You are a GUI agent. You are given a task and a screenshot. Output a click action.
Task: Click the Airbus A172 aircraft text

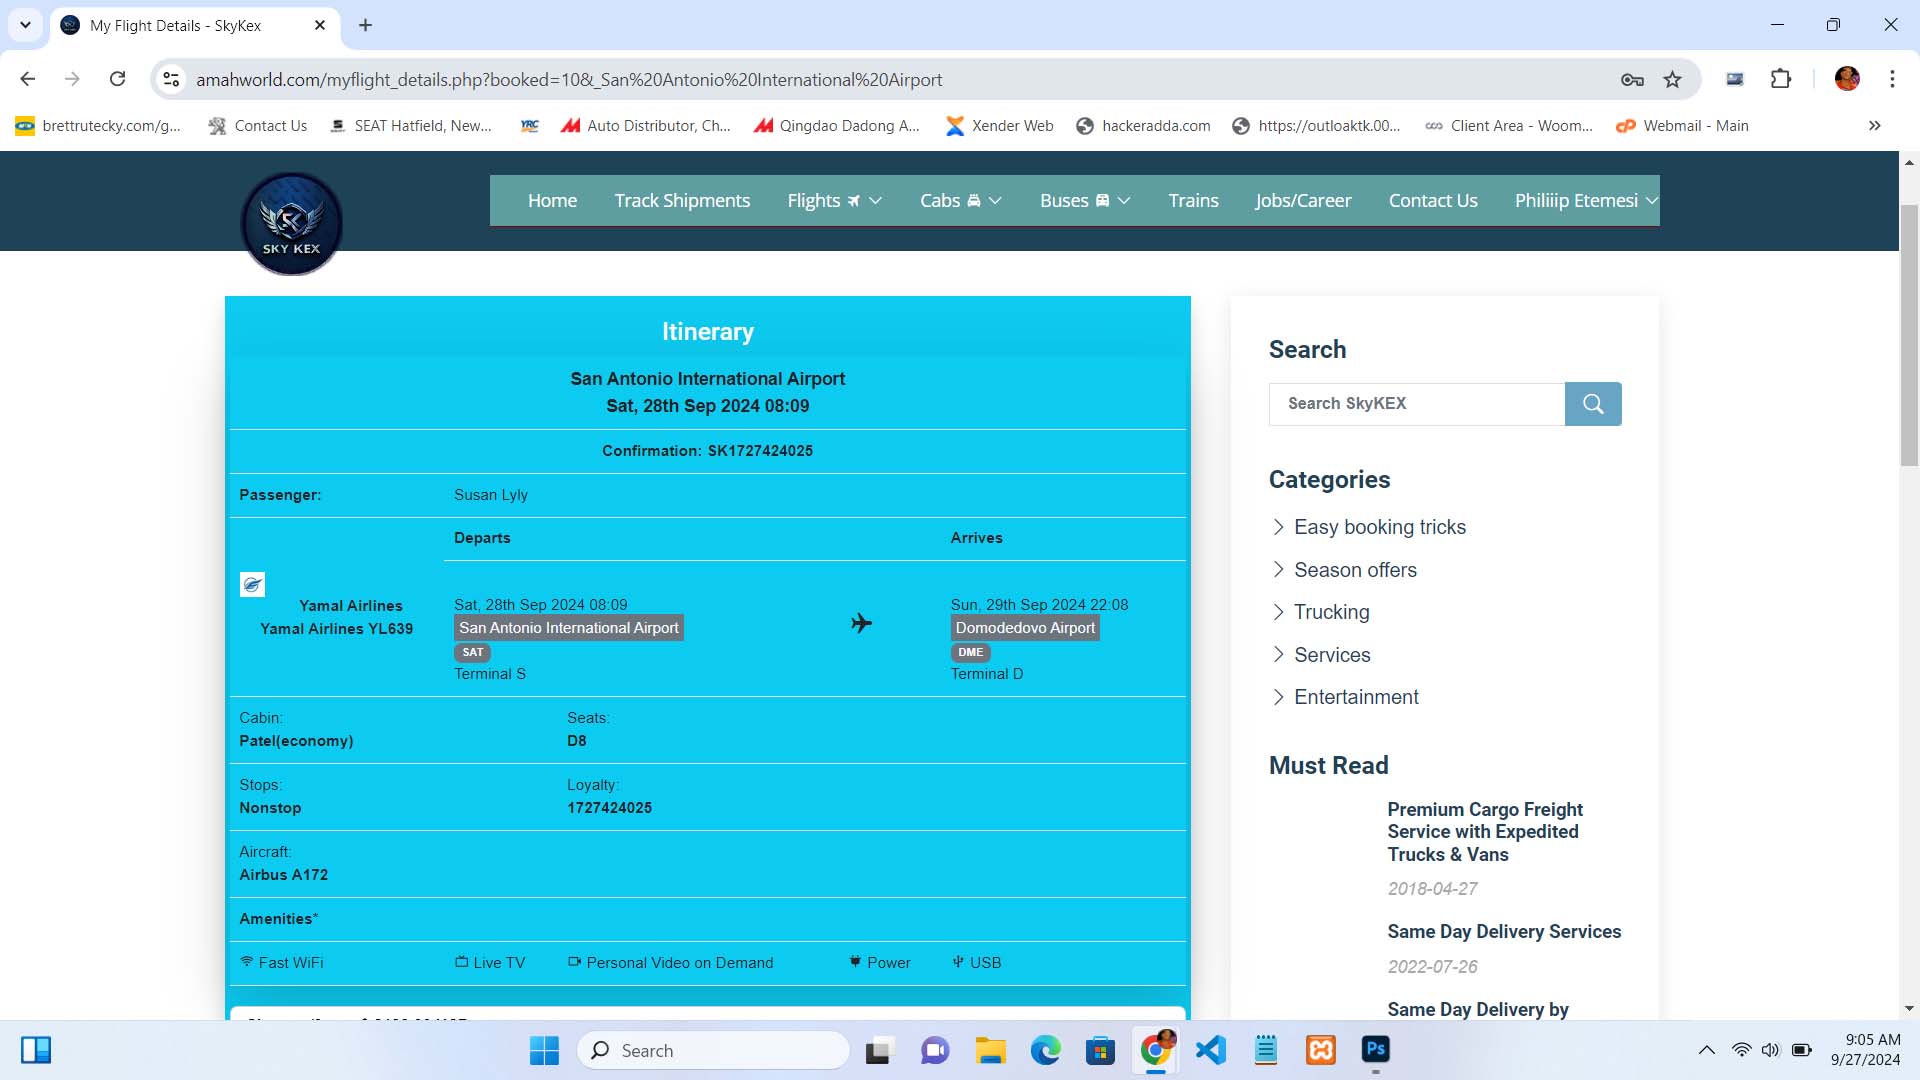[x=284, y=875]
